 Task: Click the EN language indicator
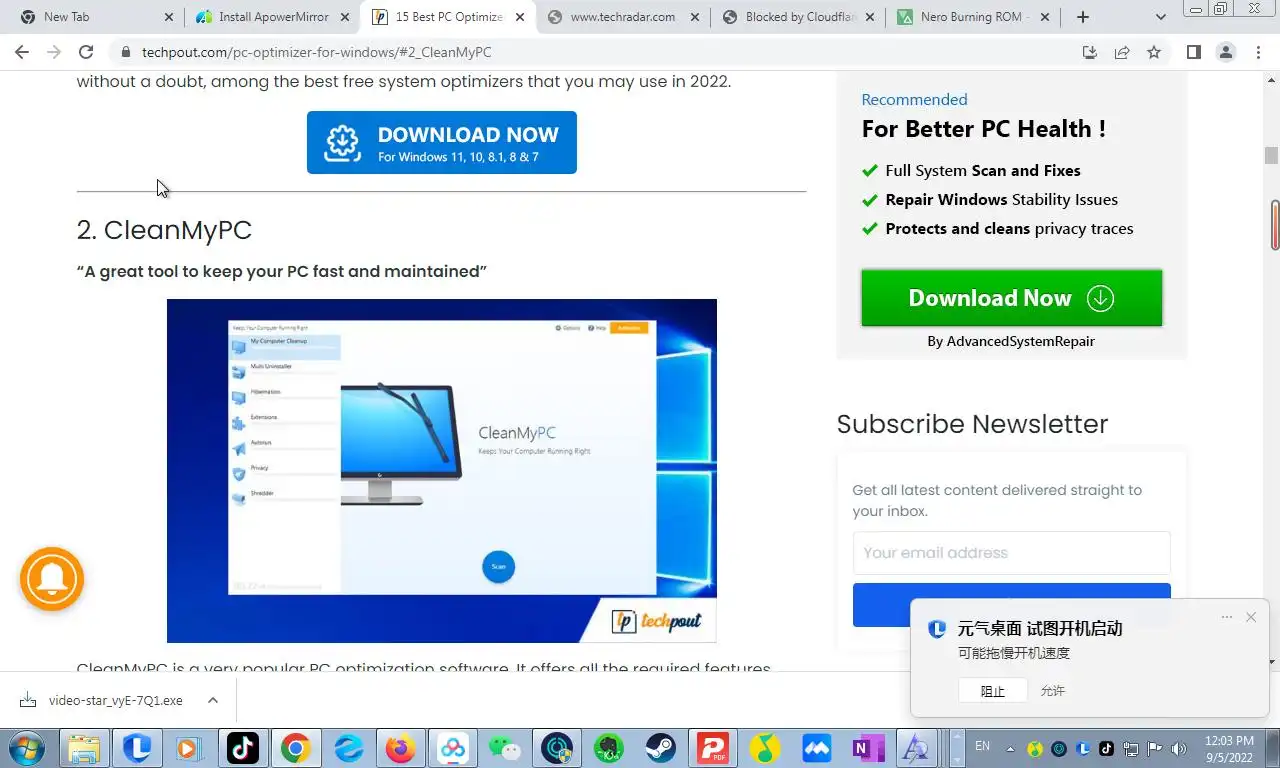(982, 746)
